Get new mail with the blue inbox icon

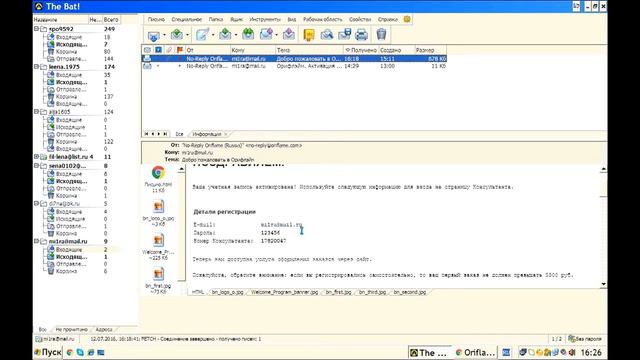(153, 35)
